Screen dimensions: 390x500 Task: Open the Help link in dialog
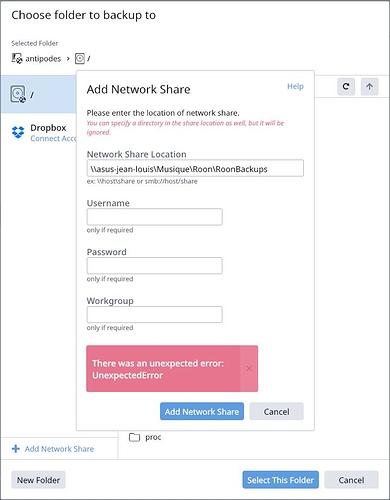295,86
